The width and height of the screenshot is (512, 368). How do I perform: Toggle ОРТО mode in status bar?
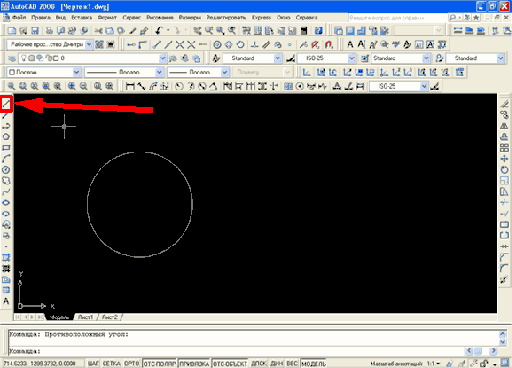pyautogui.click(x=131, y=363)
